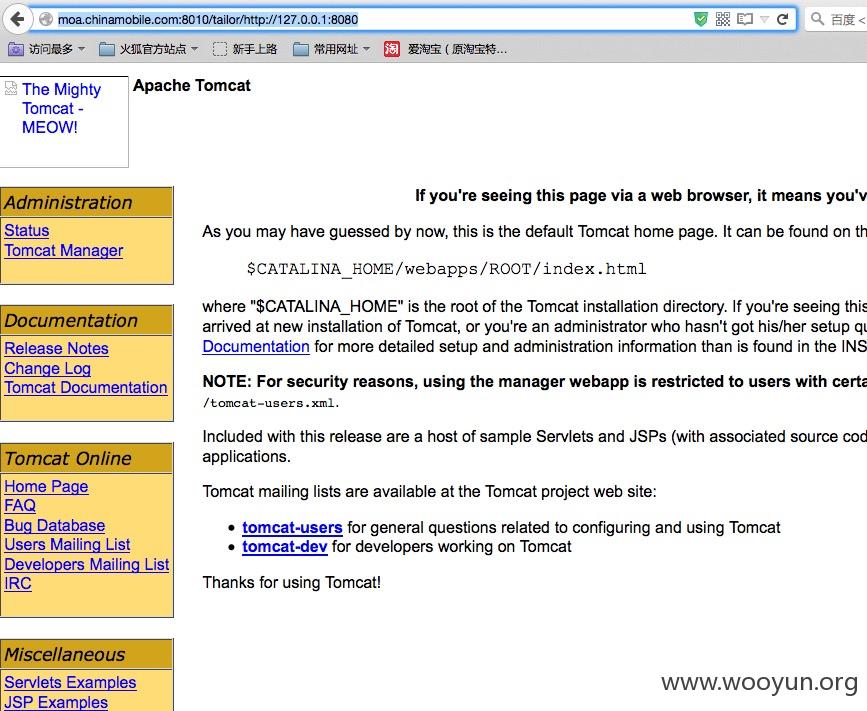
Task: Click the green shield security icon
Action: (x=701, y=19)
